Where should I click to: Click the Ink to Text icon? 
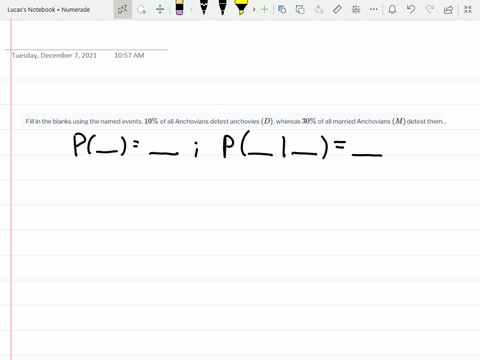tap(319, 9)
